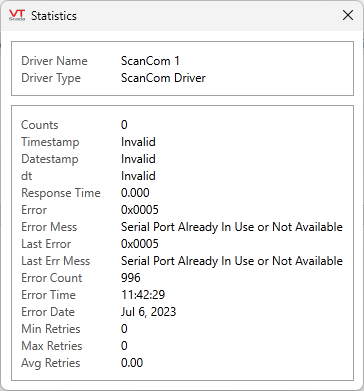364x391 pixels.
Task: Click the Min Retries value
Action: [124, 329]
